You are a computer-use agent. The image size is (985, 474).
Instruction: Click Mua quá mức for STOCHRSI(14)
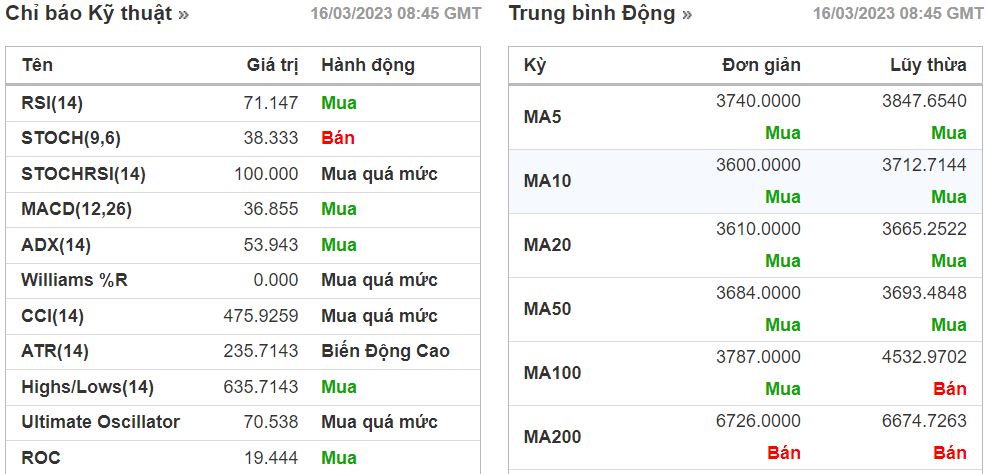pos(379,174)
